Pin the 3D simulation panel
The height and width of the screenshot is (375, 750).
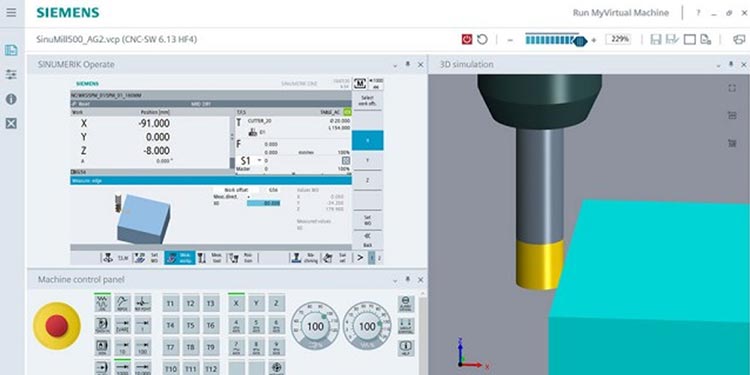[731, 64]
